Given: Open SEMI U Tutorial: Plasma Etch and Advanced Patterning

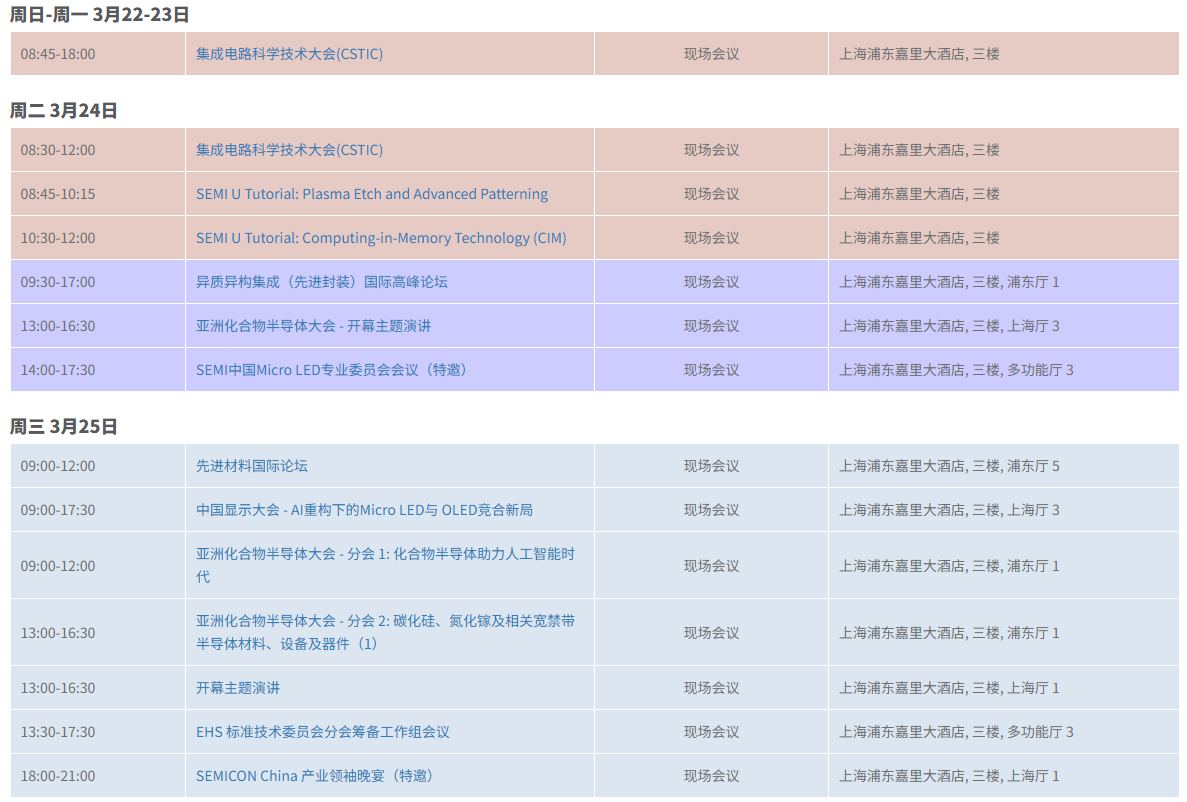Looking at the screenshot, I should click(372, 194).
